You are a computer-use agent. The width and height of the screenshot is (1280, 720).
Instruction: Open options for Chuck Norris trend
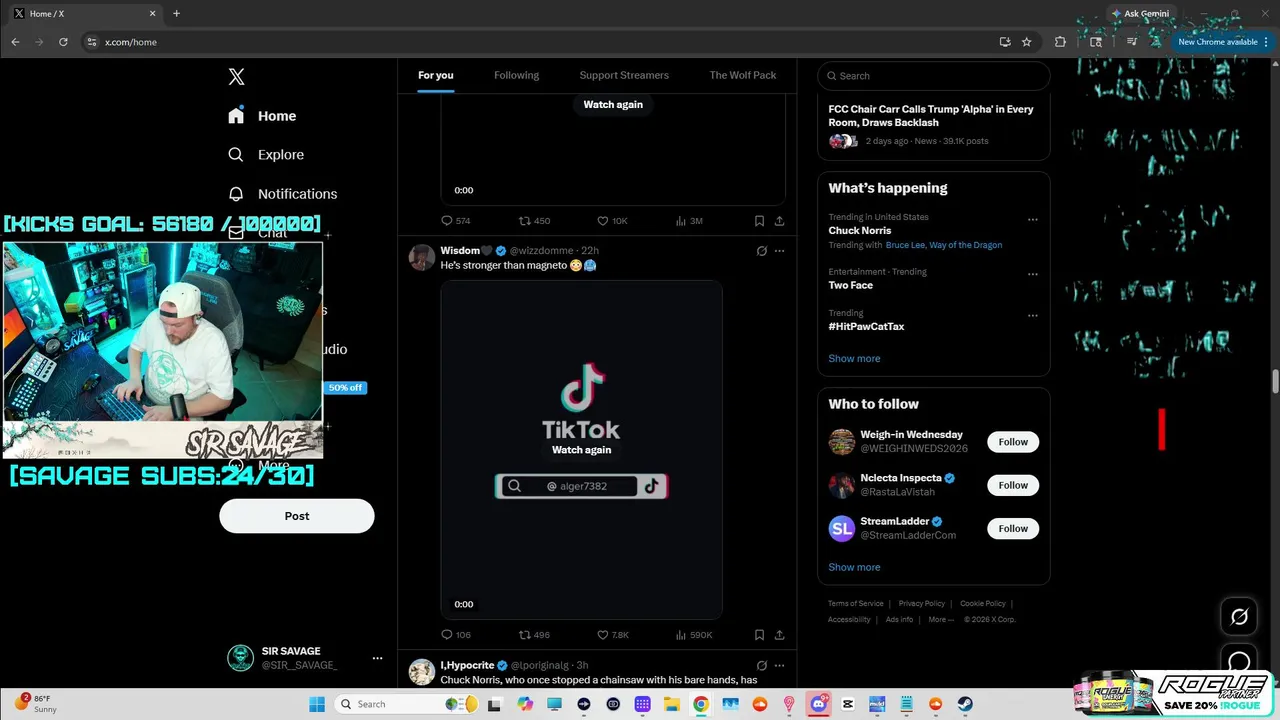tap(1033, 220)
